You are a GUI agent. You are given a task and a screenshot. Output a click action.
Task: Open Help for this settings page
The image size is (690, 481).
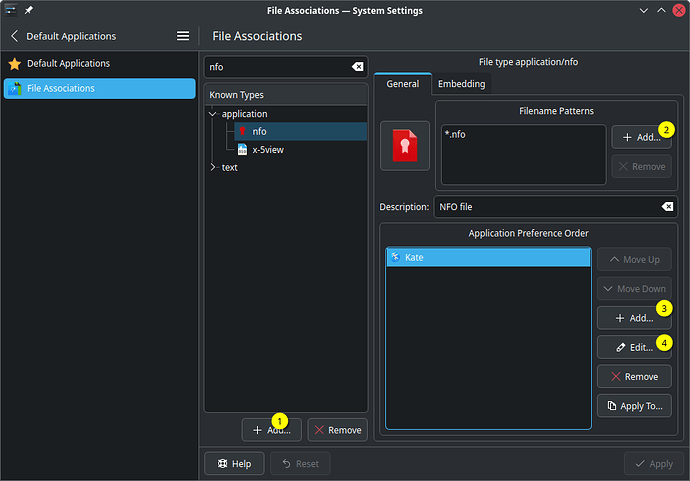pyautogui.click(x=234, y=464)
